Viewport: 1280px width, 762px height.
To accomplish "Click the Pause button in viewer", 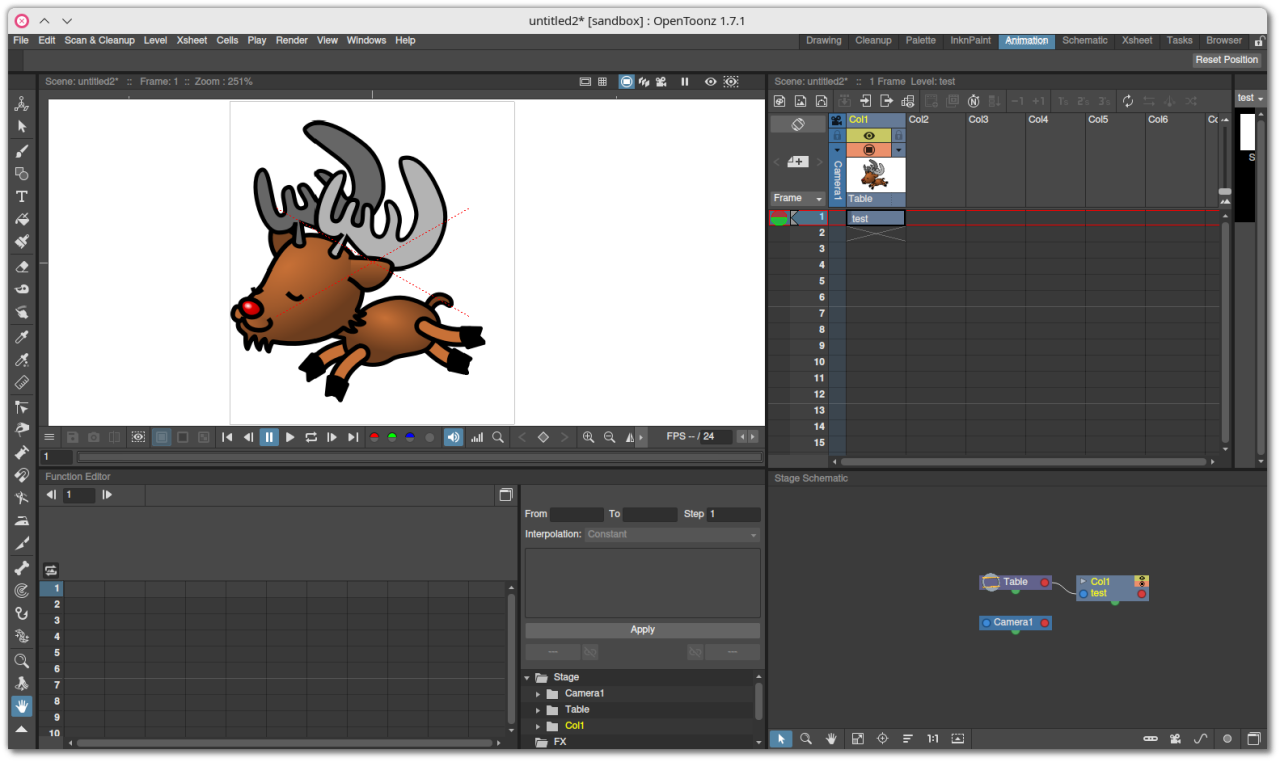I will coord(269,437).
